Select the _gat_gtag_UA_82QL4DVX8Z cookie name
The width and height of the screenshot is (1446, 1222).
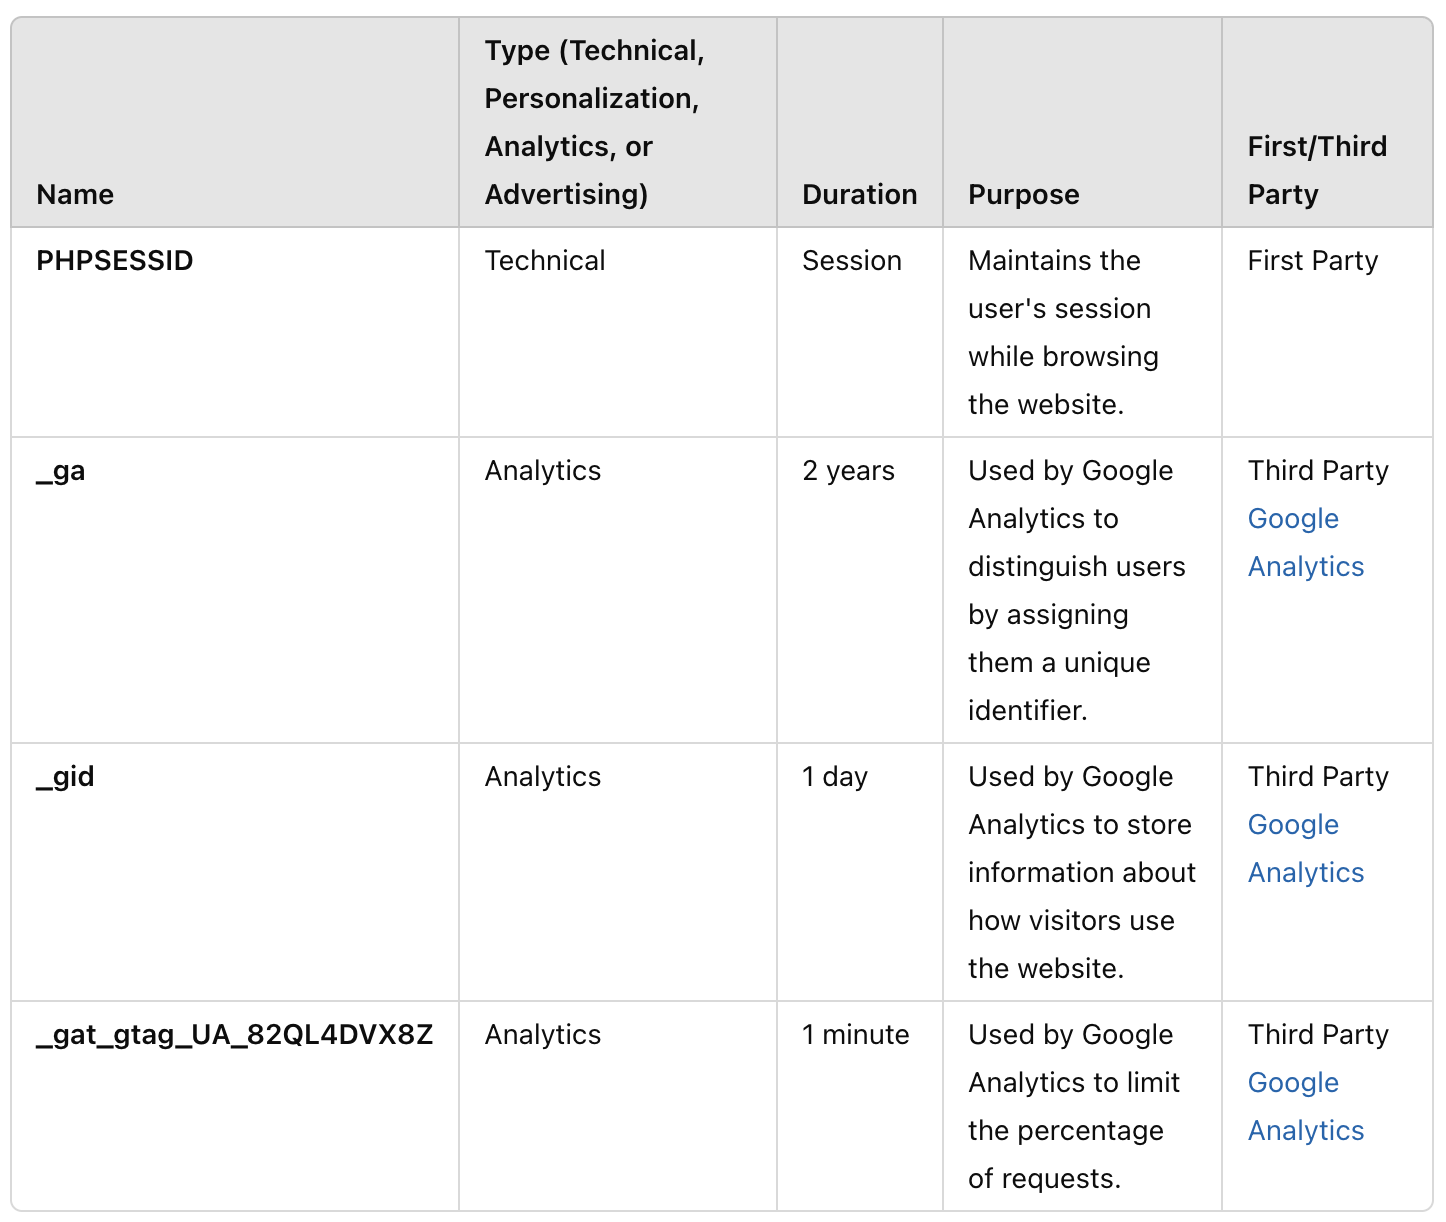pyautogui.click(x=235, y=1035)
